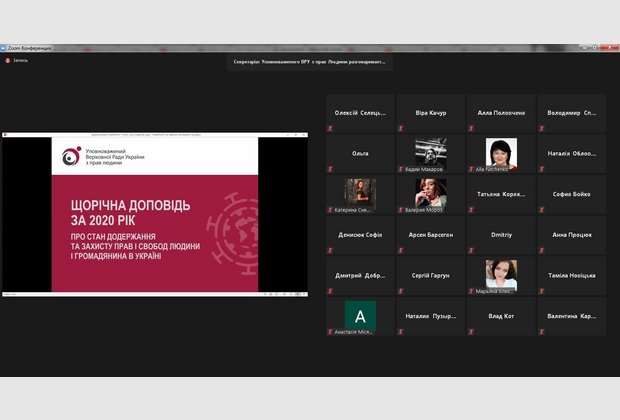Click the active speaker banner at top
The width and height of the screenshot is (620, 420).
pyautogui.click(x=309, y=61)
